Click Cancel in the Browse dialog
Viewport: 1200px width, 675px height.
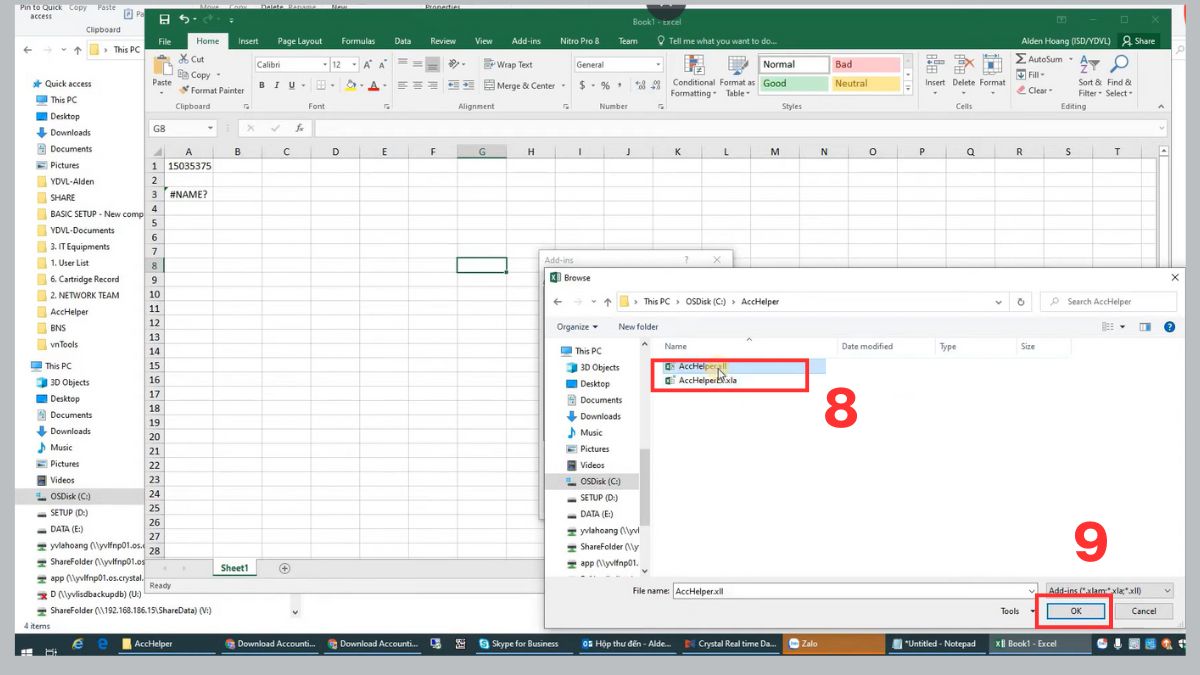(x=1143, y=611)
